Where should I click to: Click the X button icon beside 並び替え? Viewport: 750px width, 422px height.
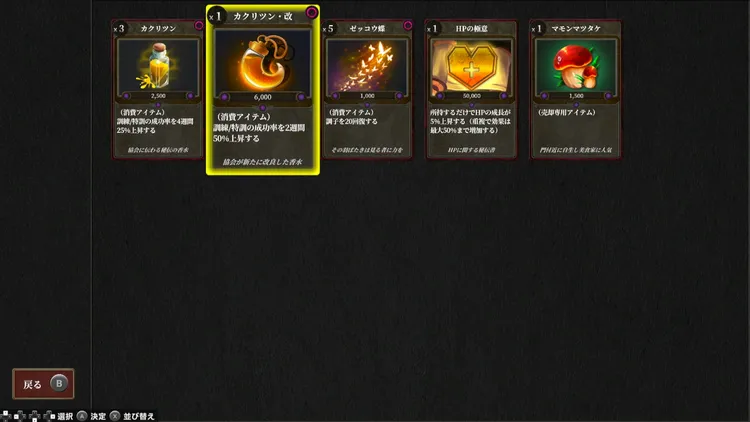115,416
